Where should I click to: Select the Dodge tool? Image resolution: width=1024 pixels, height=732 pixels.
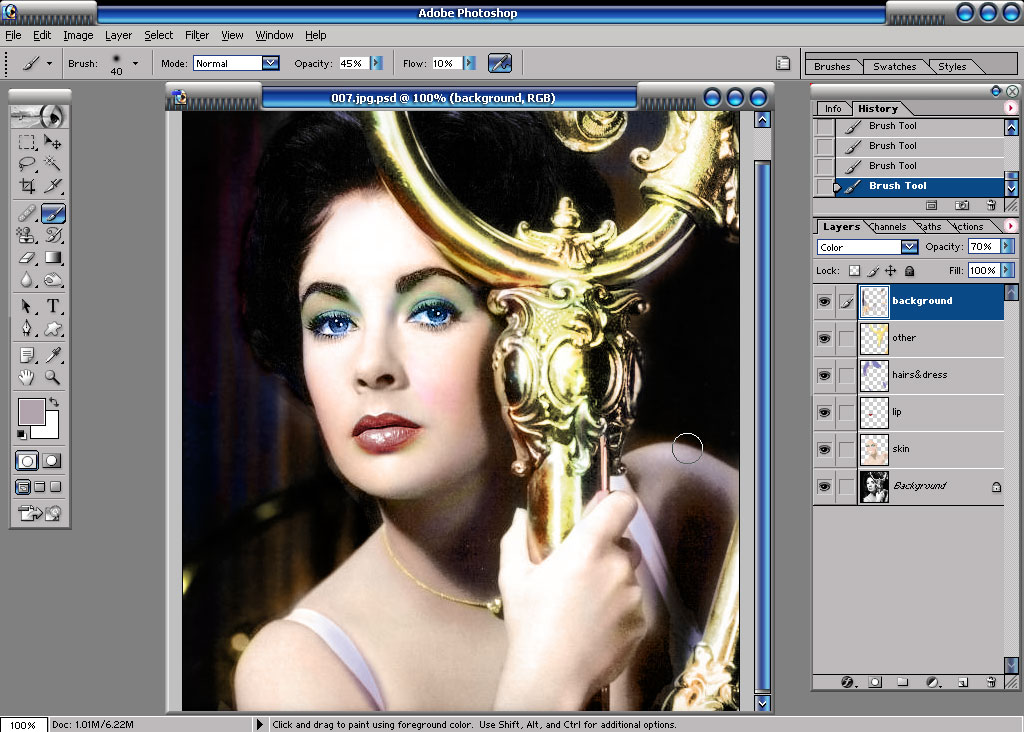53,280
